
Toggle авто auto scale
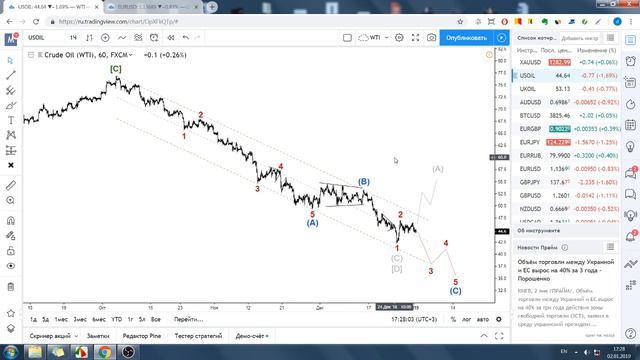tap(482, 319)
